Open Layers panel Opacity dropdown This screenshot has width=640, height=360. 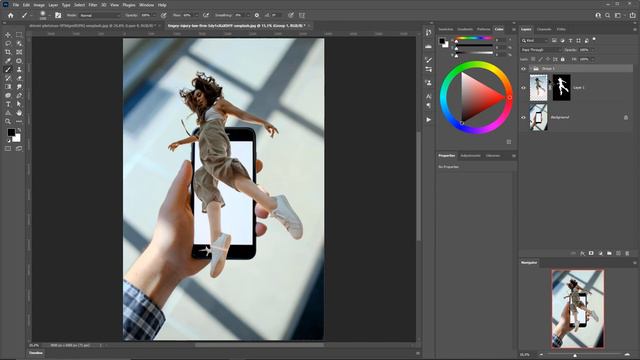(x=593, y=50)
